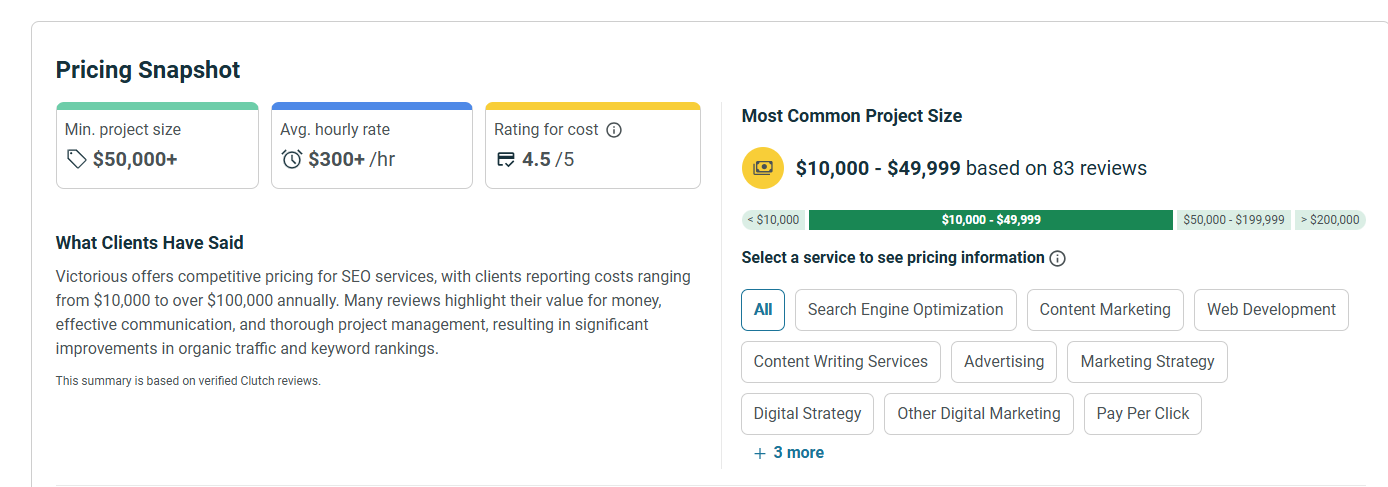Click the yellow money icon for project size
1388x487 pixels.
coord(763,168)
